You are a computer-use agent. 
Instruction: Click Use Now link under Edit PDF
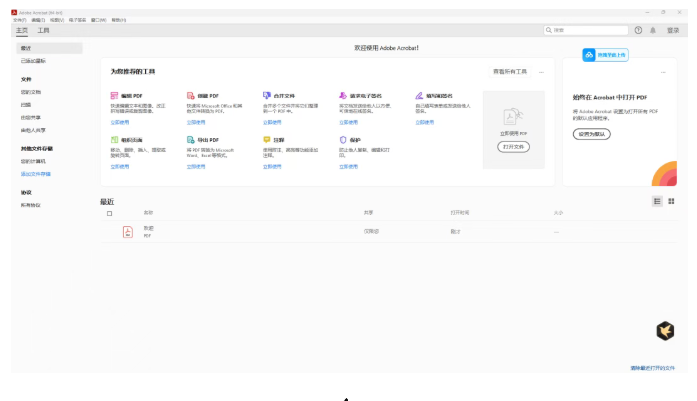(120, 122)
